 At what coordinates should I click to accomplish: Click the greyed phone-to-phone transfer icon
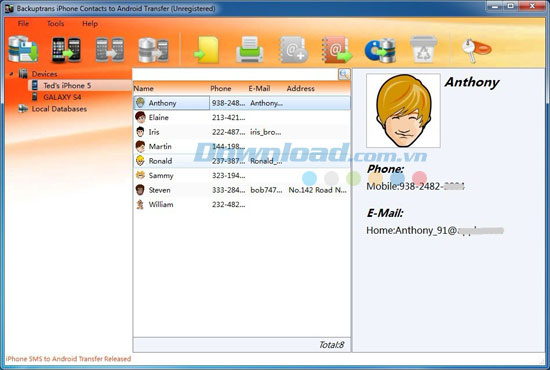[110, 49]
